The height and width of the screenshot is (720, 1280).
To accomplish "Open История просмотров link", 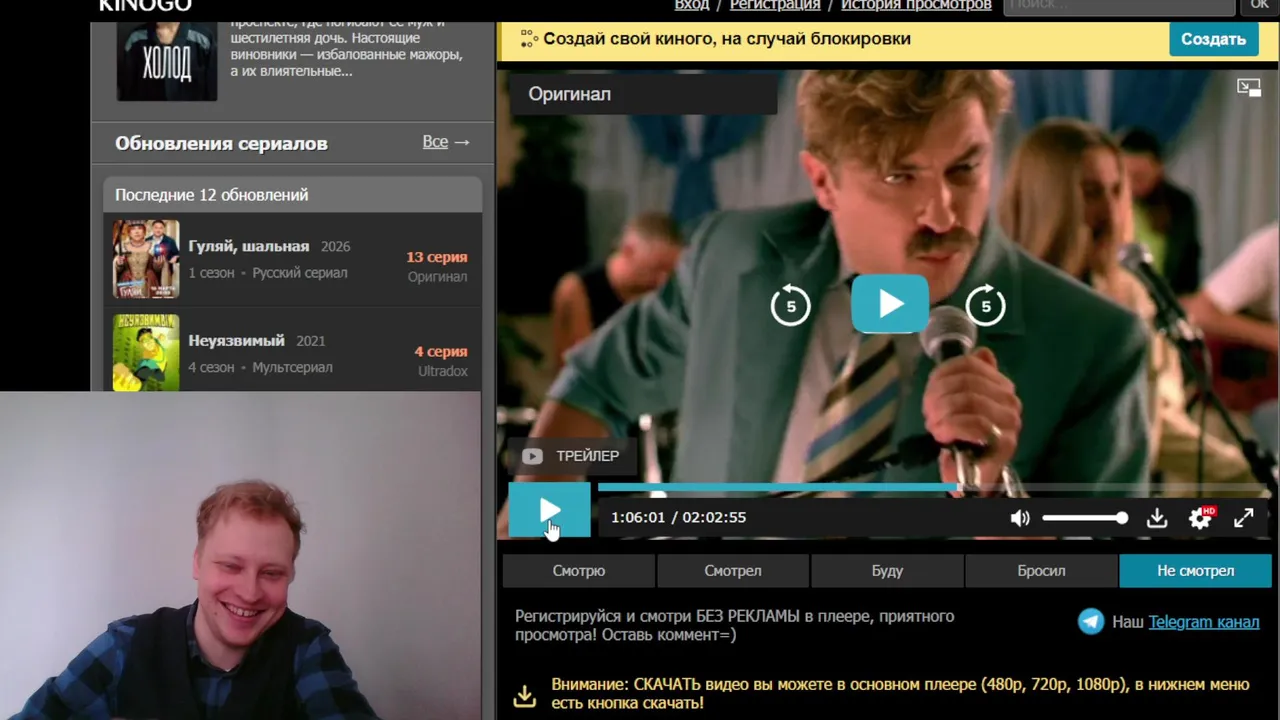I will [x=916, y=6].
